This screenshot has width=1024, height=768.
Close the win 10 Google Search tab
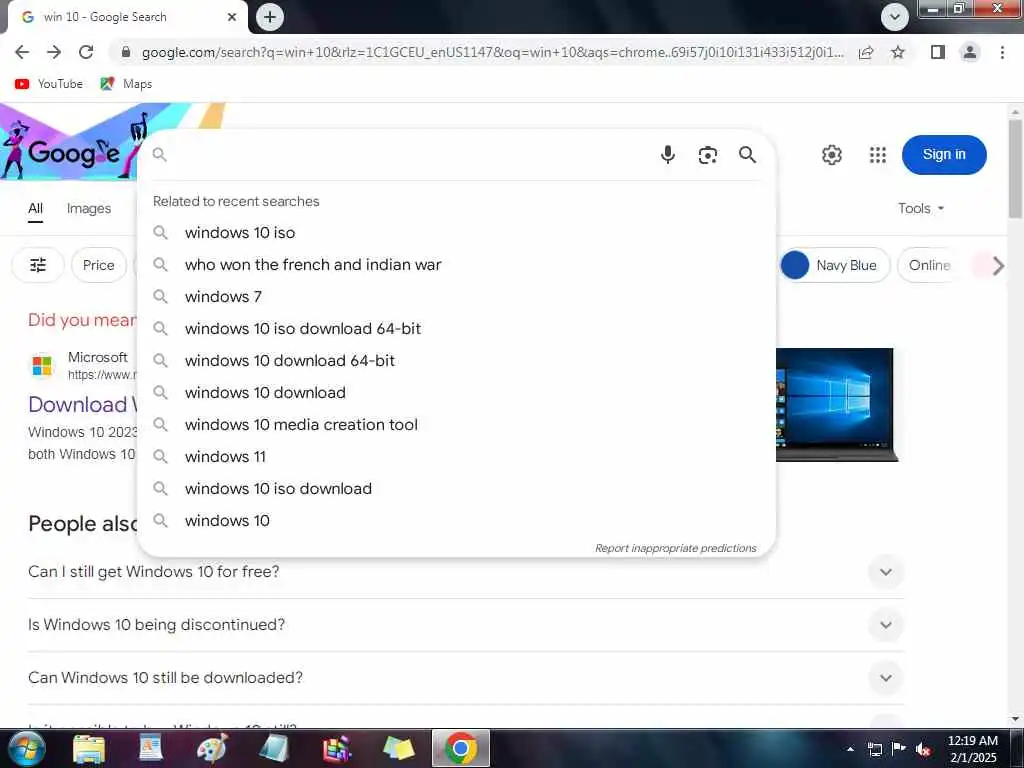point(232,17)
